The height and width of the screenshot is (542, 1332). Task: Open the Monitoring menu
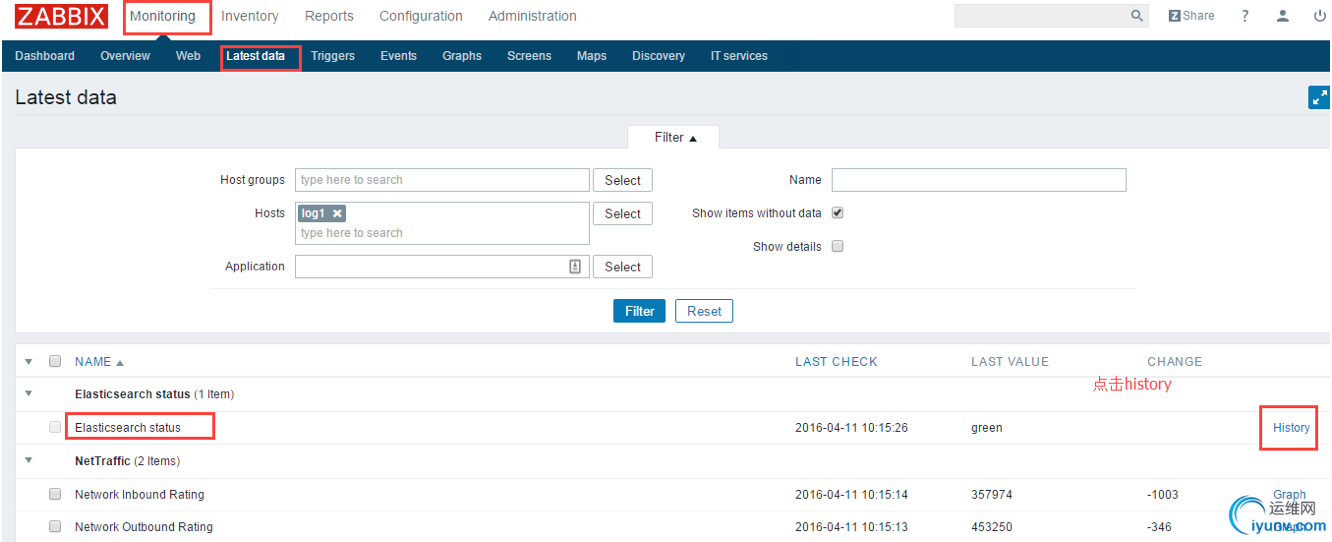(x=163, y=16)
